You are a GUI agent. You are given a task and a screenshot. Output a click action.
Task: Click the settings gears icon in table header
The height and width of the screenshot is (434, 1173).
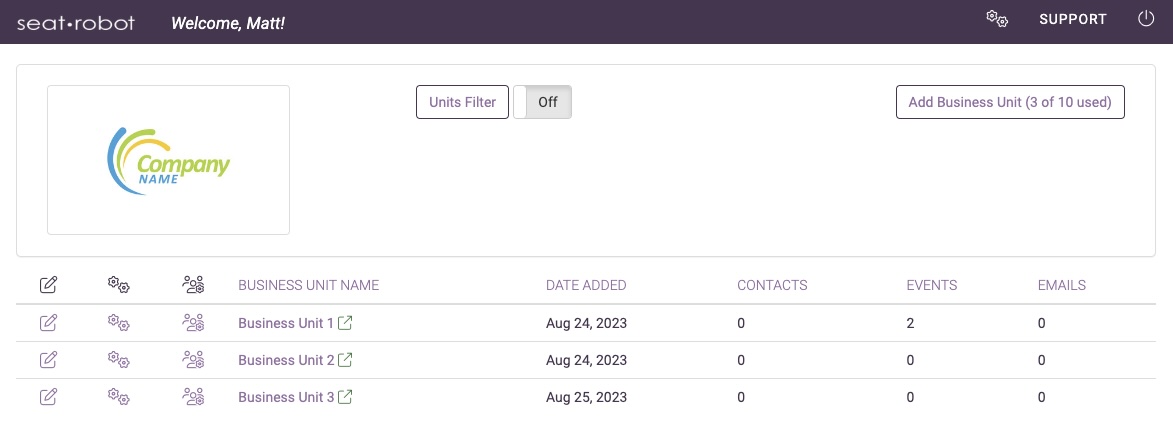(118, 284)
